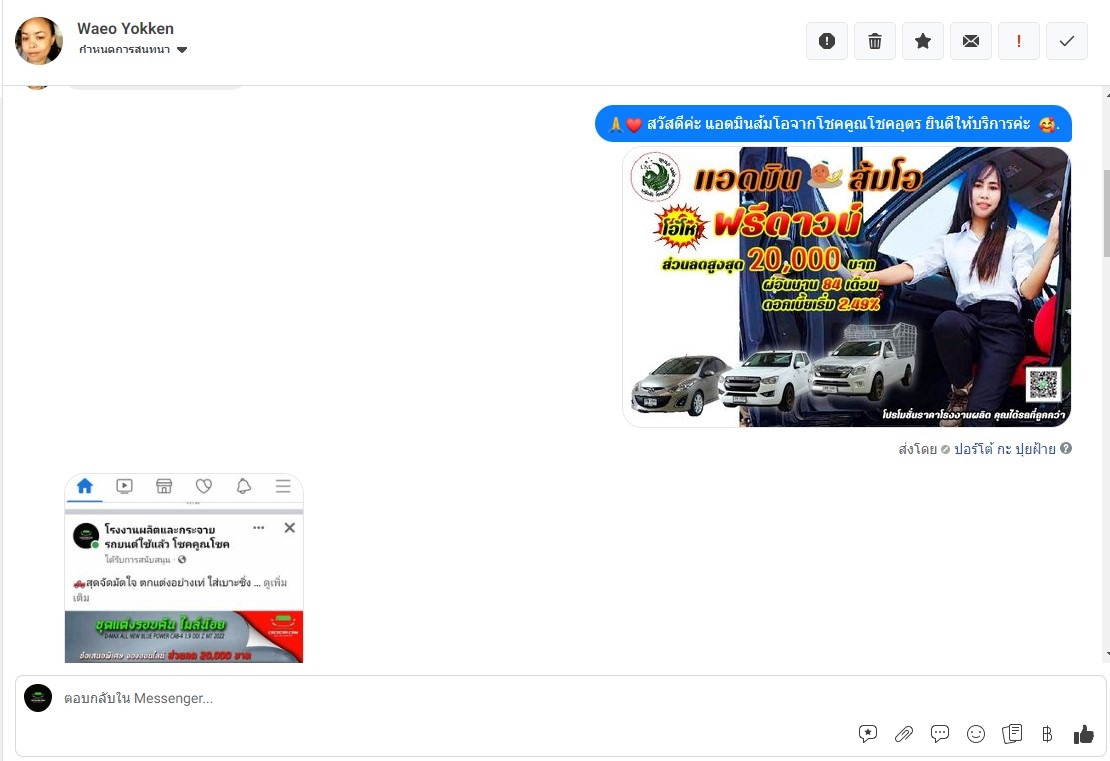
Task: Open saved replies via starred speech bubble
Action: (868, 734)
